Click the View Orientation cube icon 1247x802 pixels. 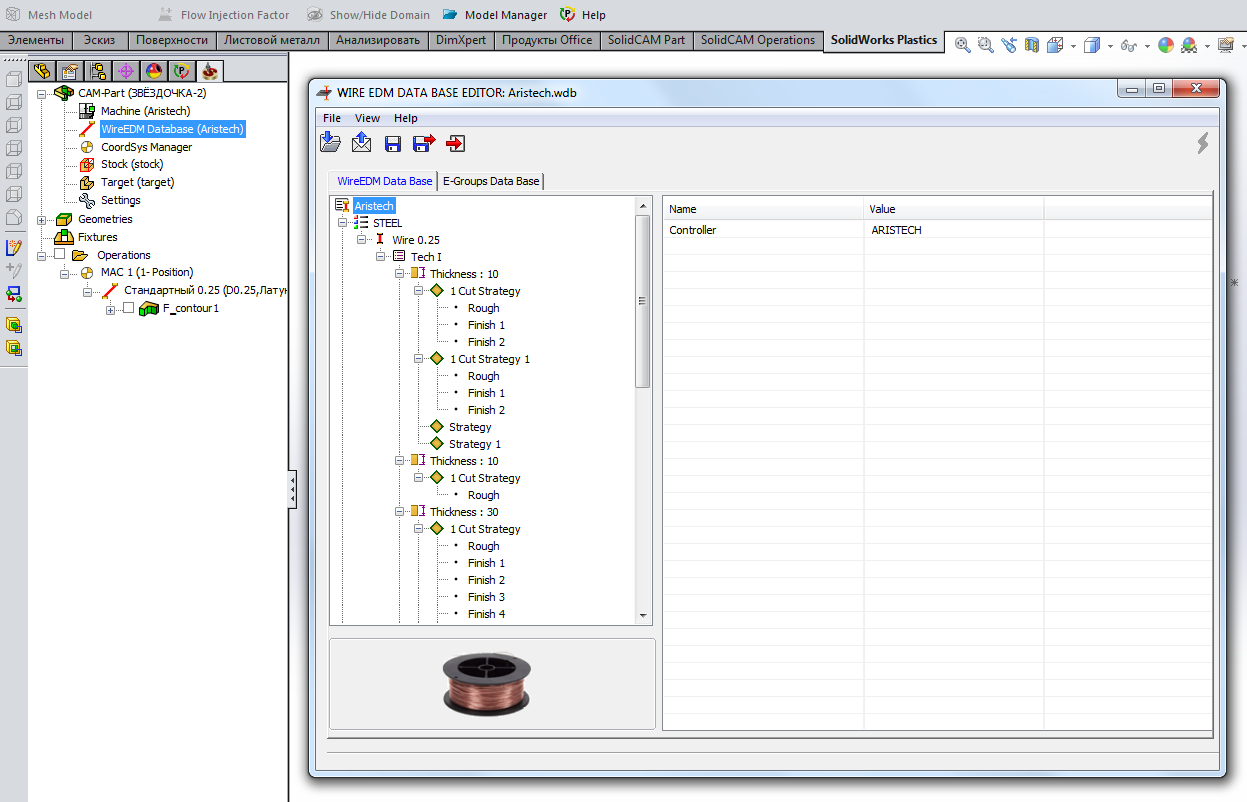coord(1055,45)
